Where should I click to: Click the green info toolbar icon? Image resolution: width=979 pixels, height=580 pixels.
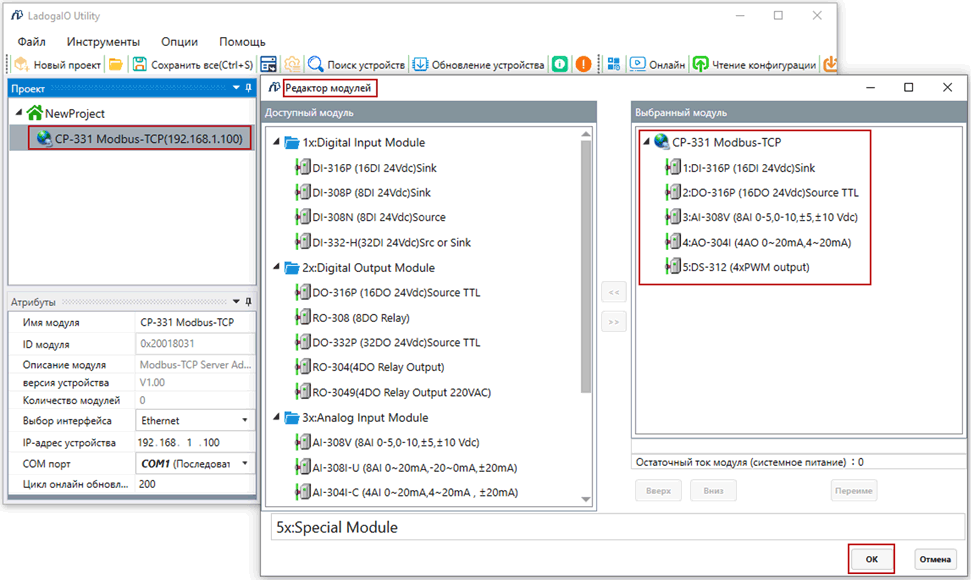(560, 64)
